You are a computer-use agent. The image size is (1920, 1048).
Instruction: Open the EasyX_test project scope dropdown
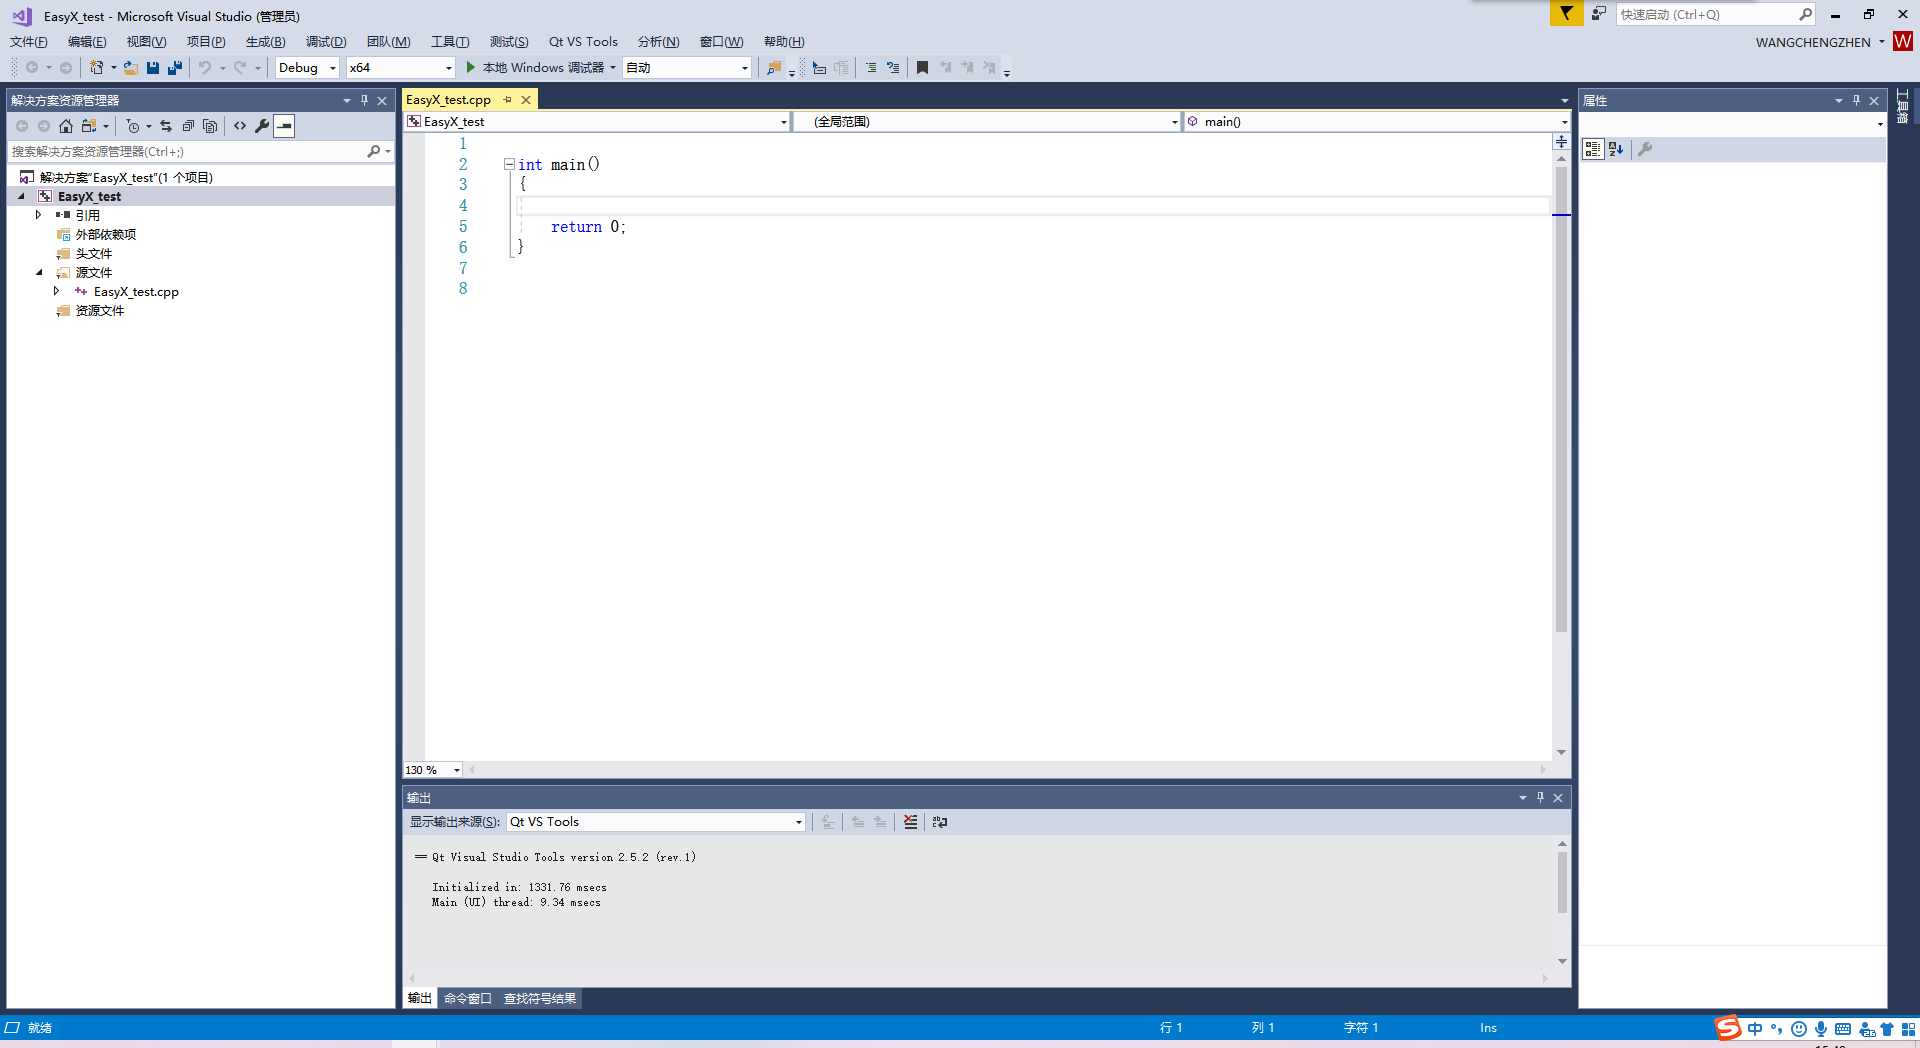click(x=783, y=122)
